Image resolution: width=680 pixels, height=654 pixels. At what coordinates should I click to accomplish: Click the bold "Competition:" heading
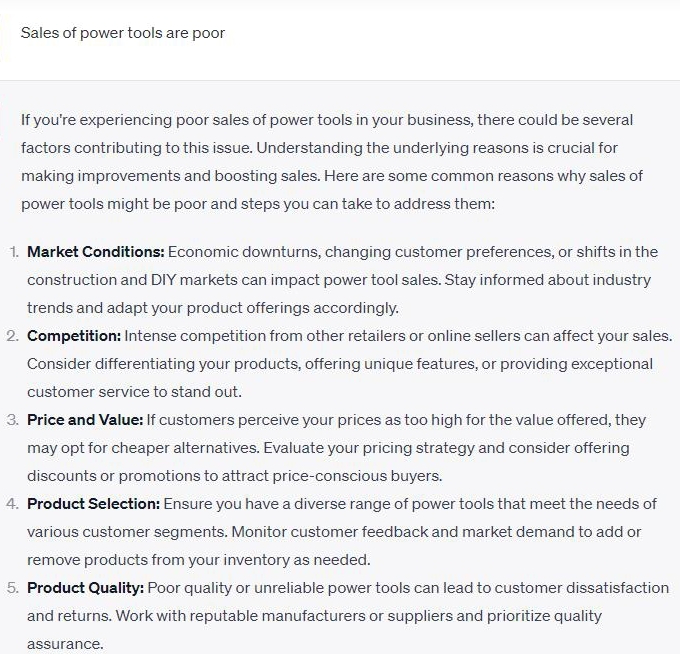[74, 336]
